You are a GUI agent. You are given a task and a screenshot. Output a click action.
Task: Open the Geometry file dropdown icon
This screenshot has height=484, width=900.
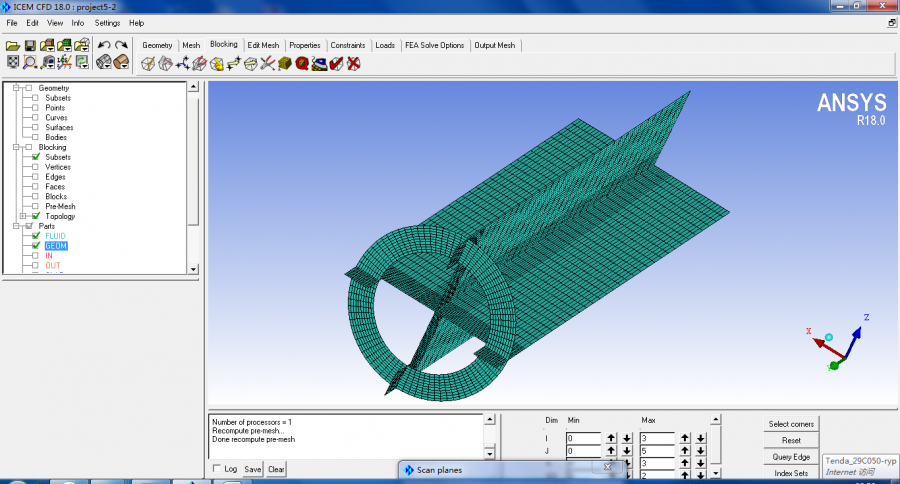point(47,45)
